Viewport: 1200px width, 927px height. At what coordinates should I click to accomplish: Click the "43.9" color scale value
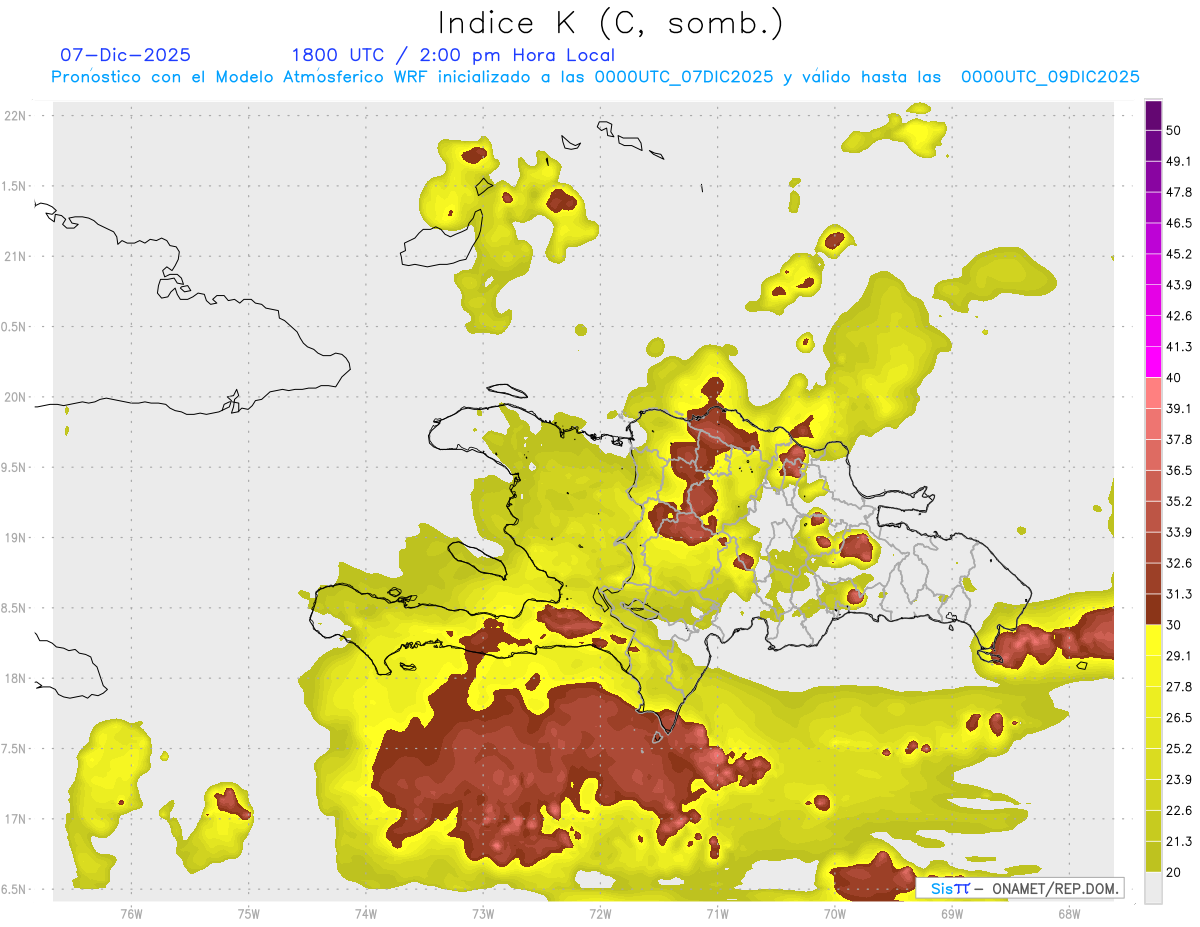tap(1179, 285)
